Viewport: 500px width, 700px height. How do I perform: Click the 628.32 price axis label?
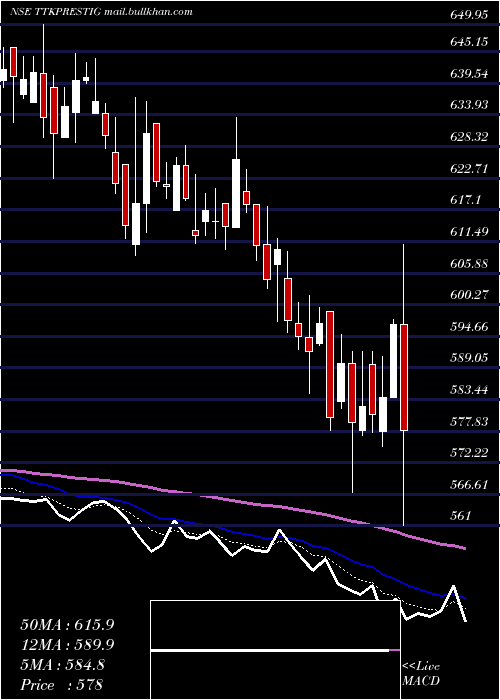tap(469, 137)
